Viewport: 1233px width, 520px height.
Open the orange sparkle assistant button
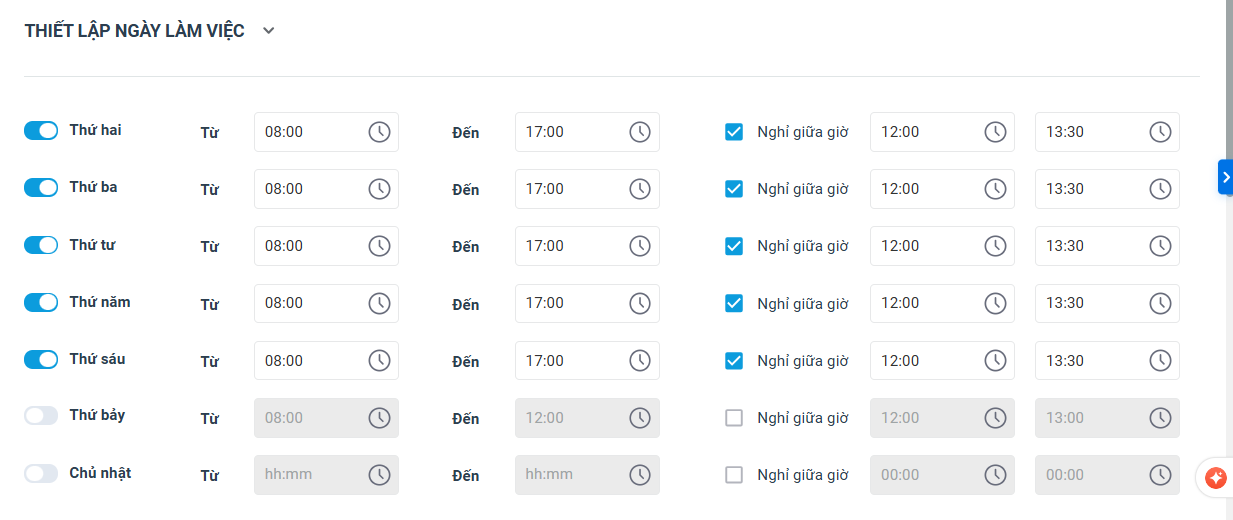[1216, 478]
